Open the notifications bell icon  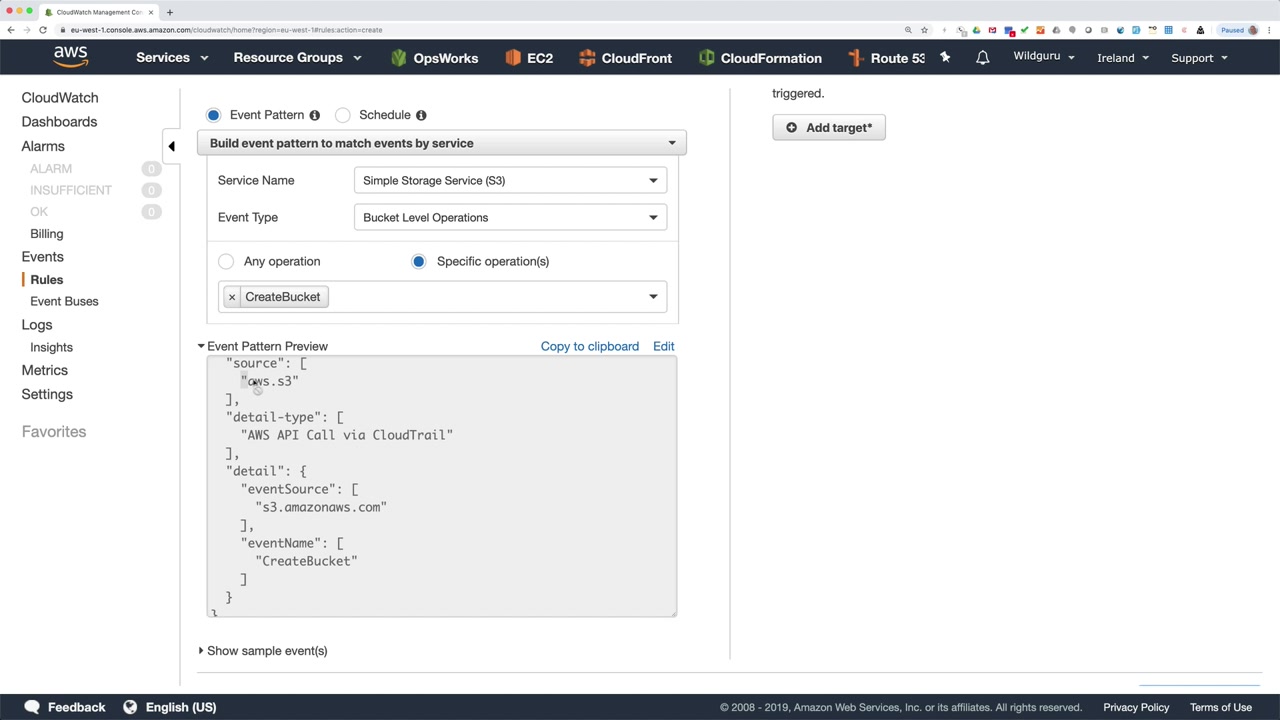point(982,58)
